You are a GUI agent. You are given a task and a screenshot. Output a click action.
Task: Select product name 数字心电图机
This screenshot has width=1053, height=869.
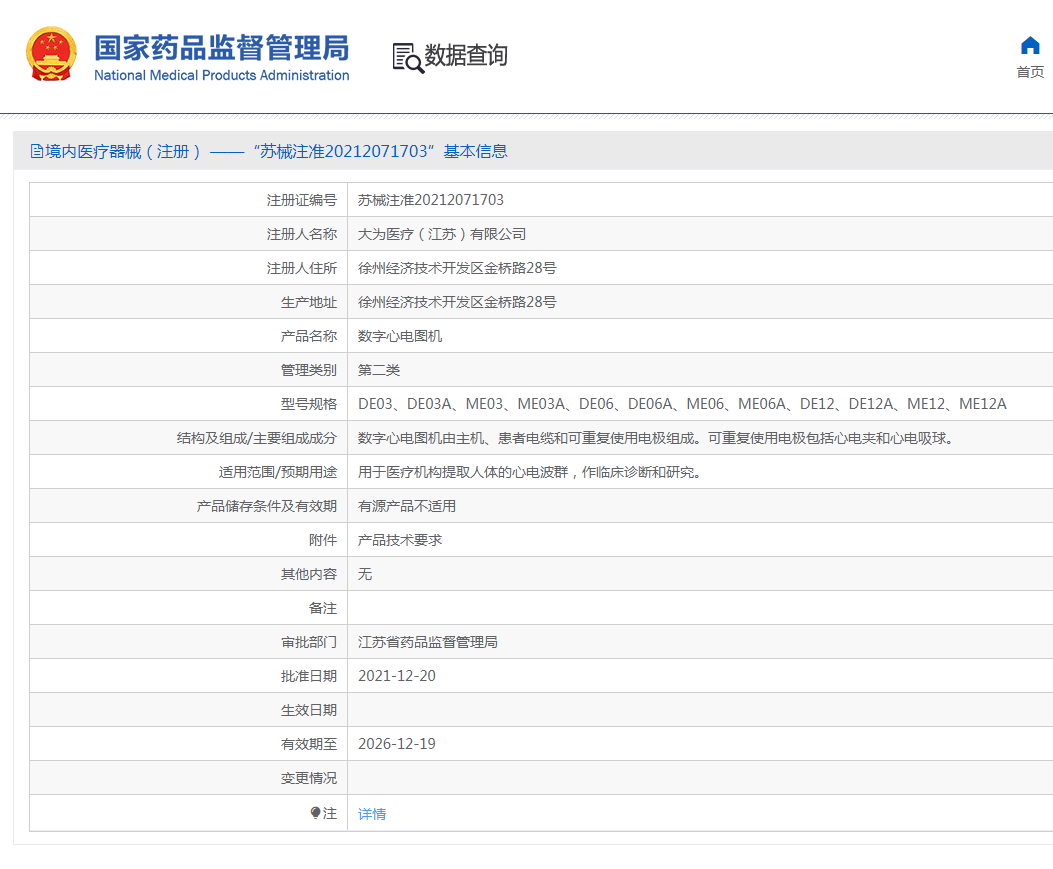[x=400, y=336]
